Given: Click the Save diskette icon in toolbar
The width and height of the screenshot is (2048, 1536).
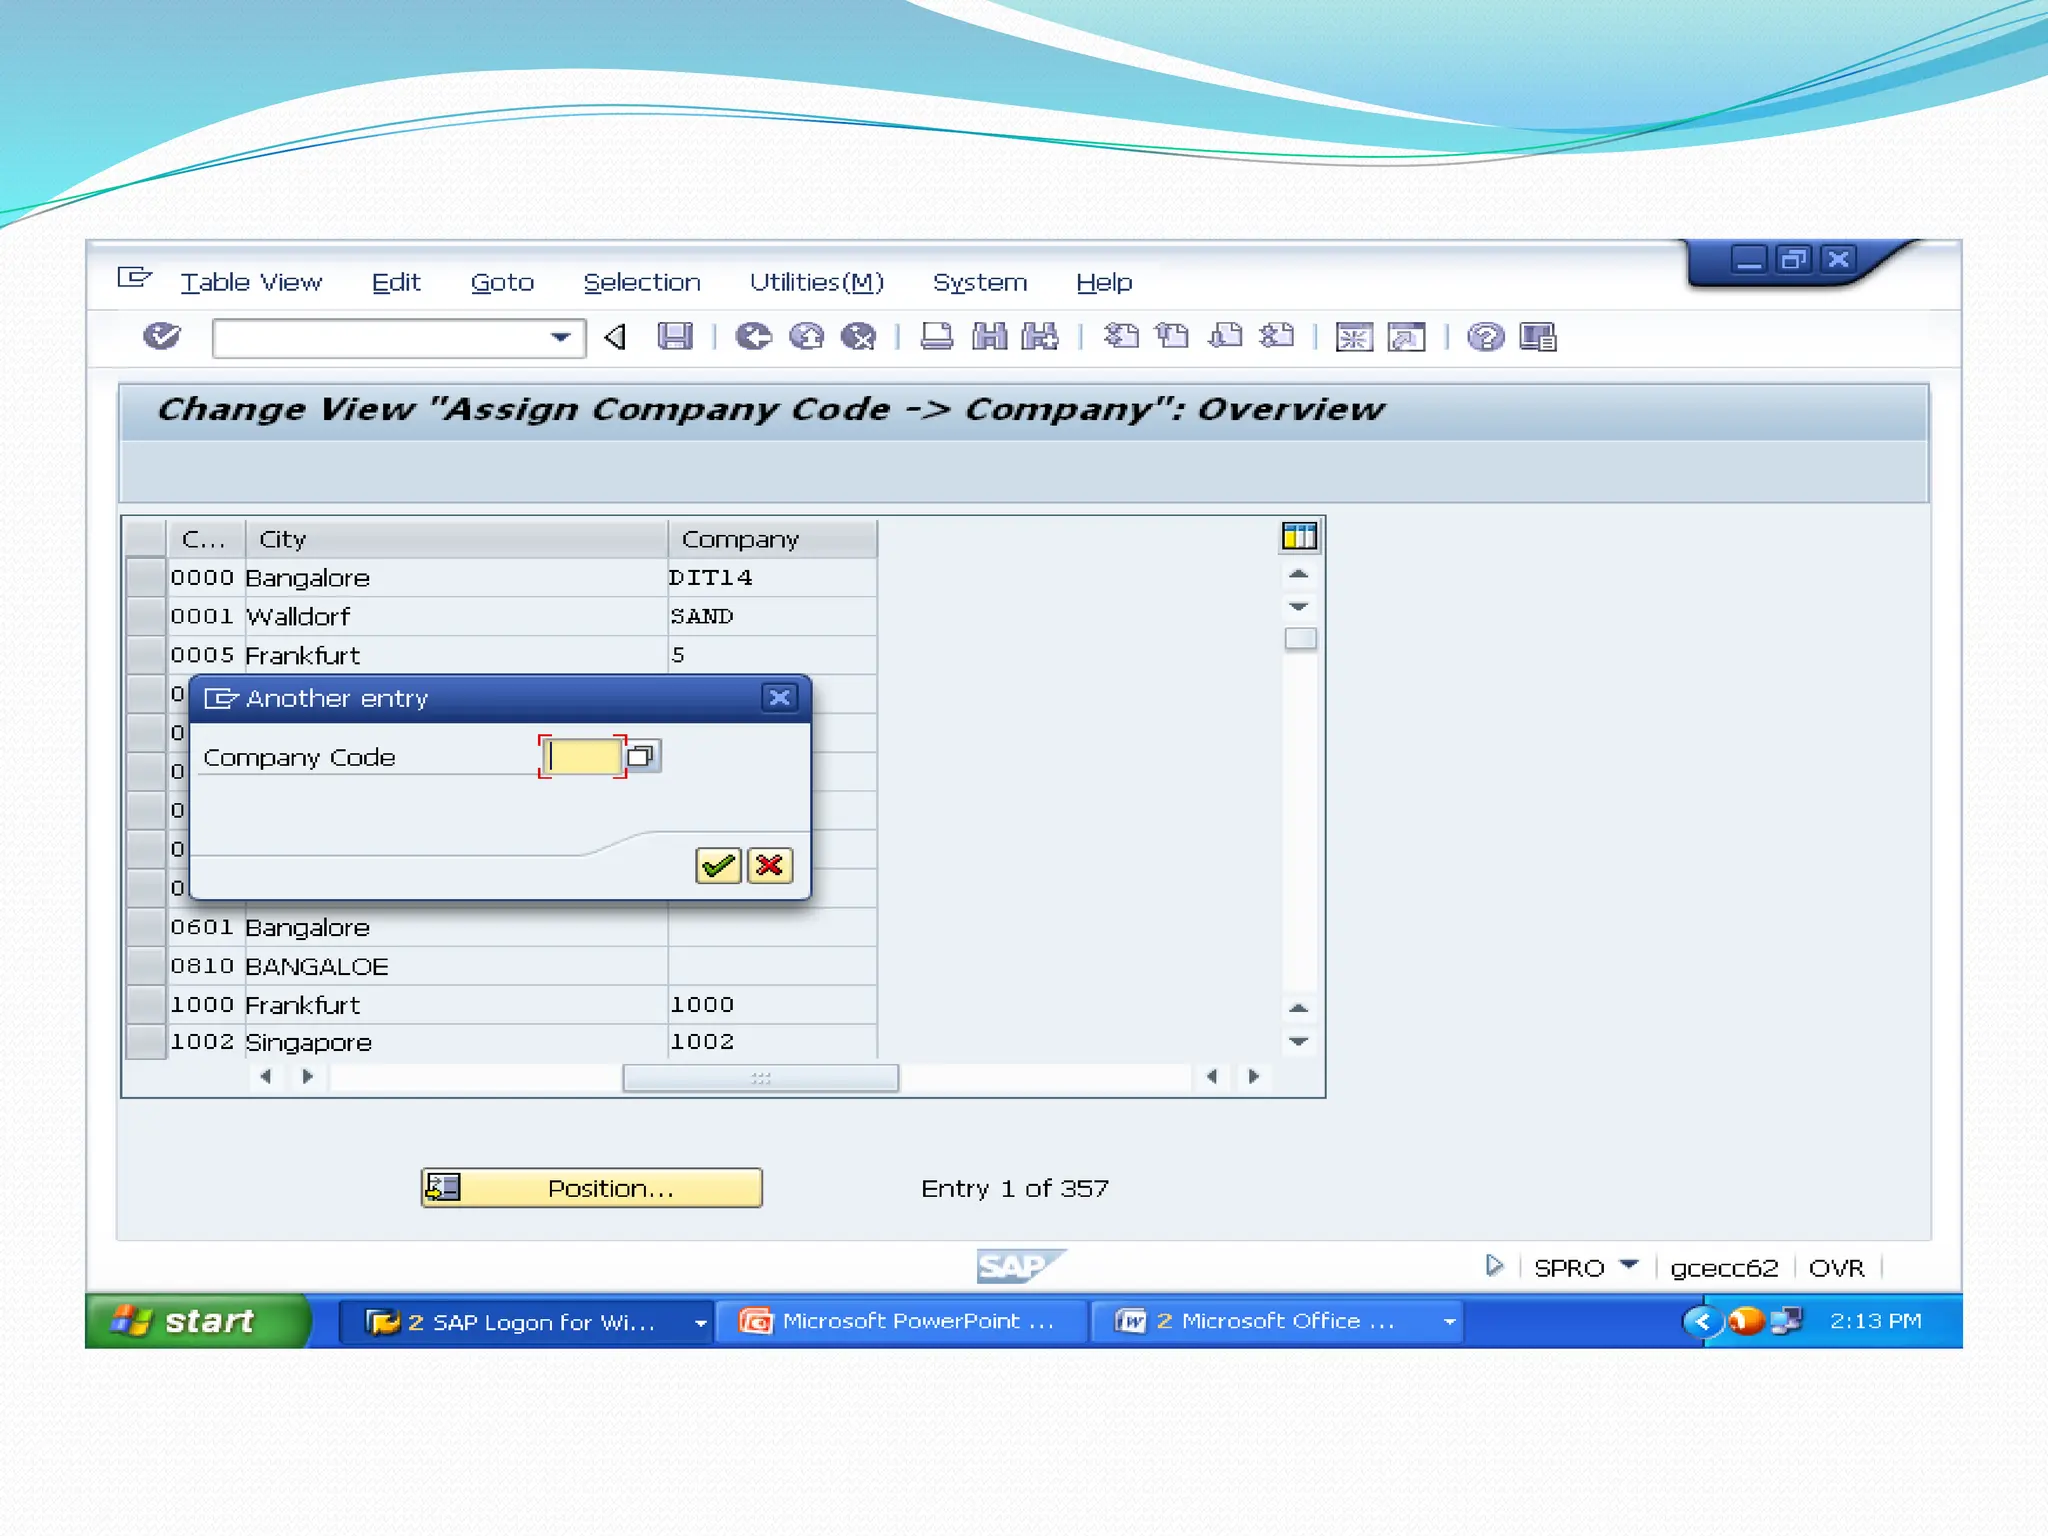Looking at the screenshot, I should click(x=675, y=337).
